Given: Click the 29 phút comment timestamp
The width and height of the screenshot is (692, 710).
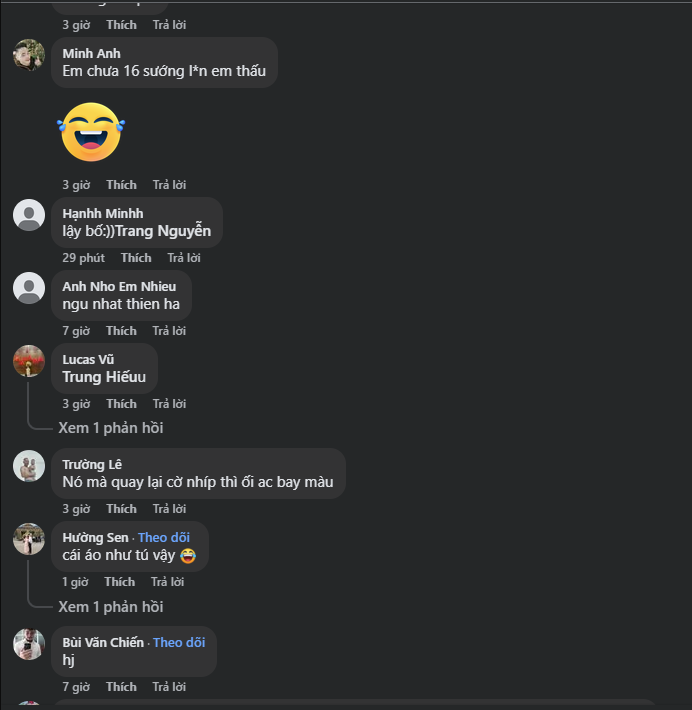Looking at the screenshot, I should [x=83, y=258].
